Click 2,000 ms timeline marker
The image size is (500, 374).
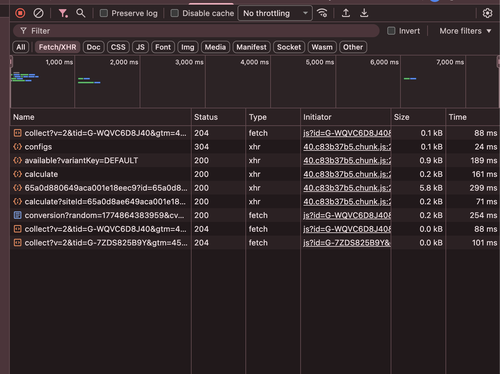(x=124, y=62)
